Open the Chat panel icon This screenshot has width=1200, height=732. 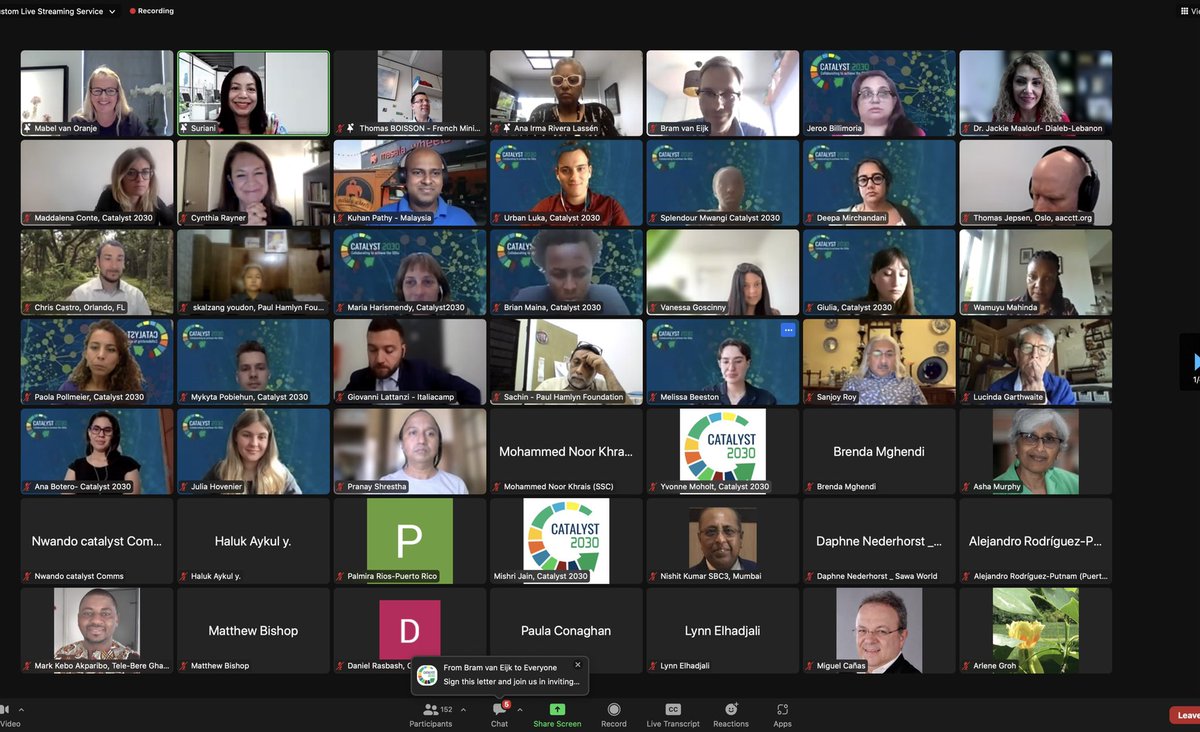click(x=499, y=709)
